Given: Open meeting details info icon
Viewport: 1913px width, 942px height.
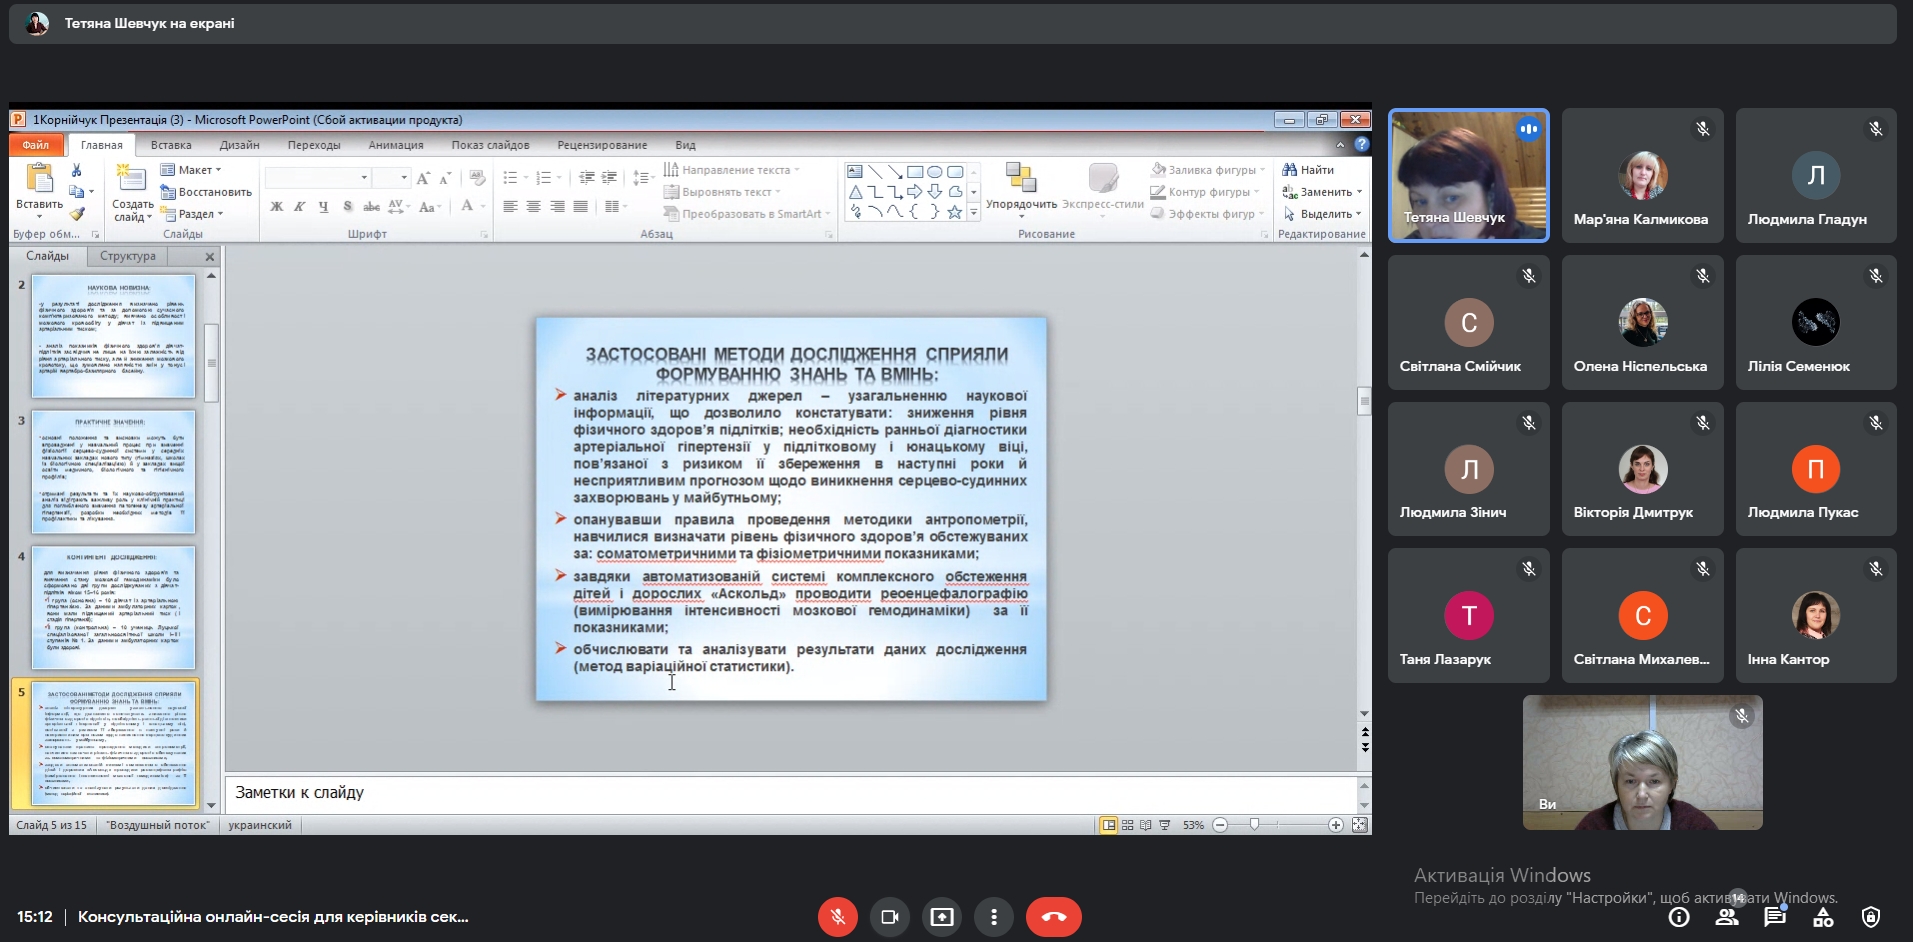Looking at the screenshot, I should 1679,917.
